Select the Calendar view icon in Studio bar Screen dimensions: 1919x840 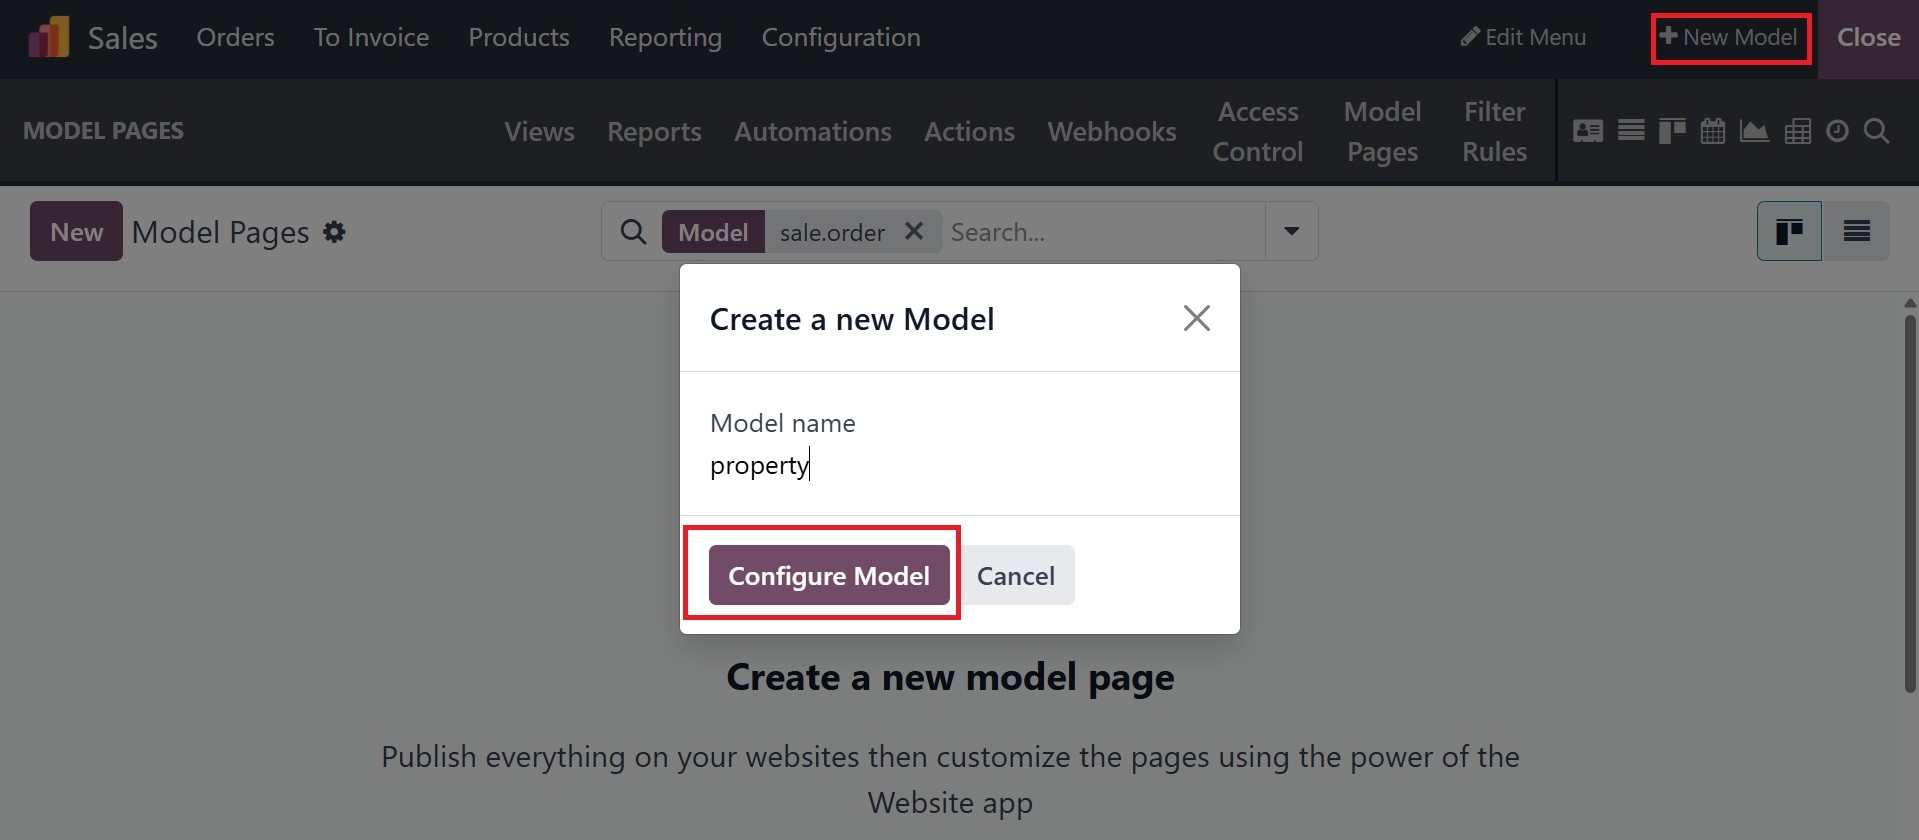point(1713,131)
